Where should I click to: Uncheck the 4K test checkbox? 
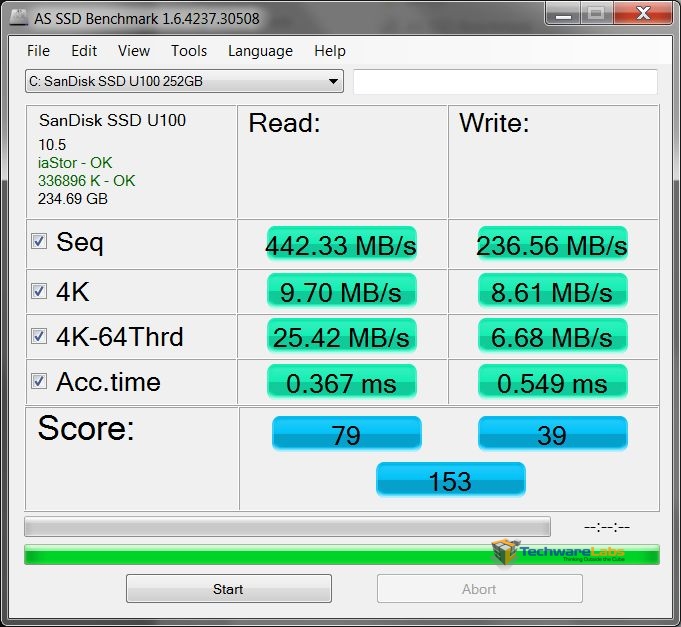coord(39,290)
